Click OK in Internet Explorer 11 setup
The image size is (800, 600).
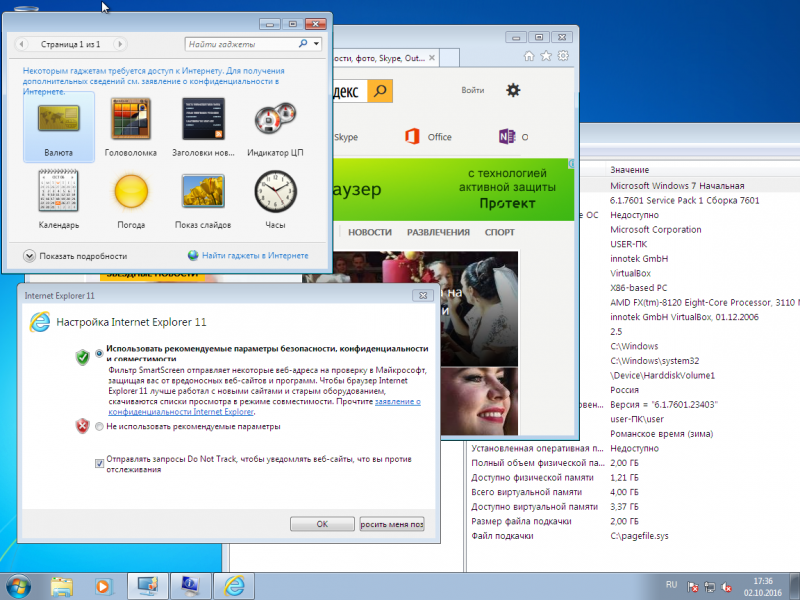point(322,524)
